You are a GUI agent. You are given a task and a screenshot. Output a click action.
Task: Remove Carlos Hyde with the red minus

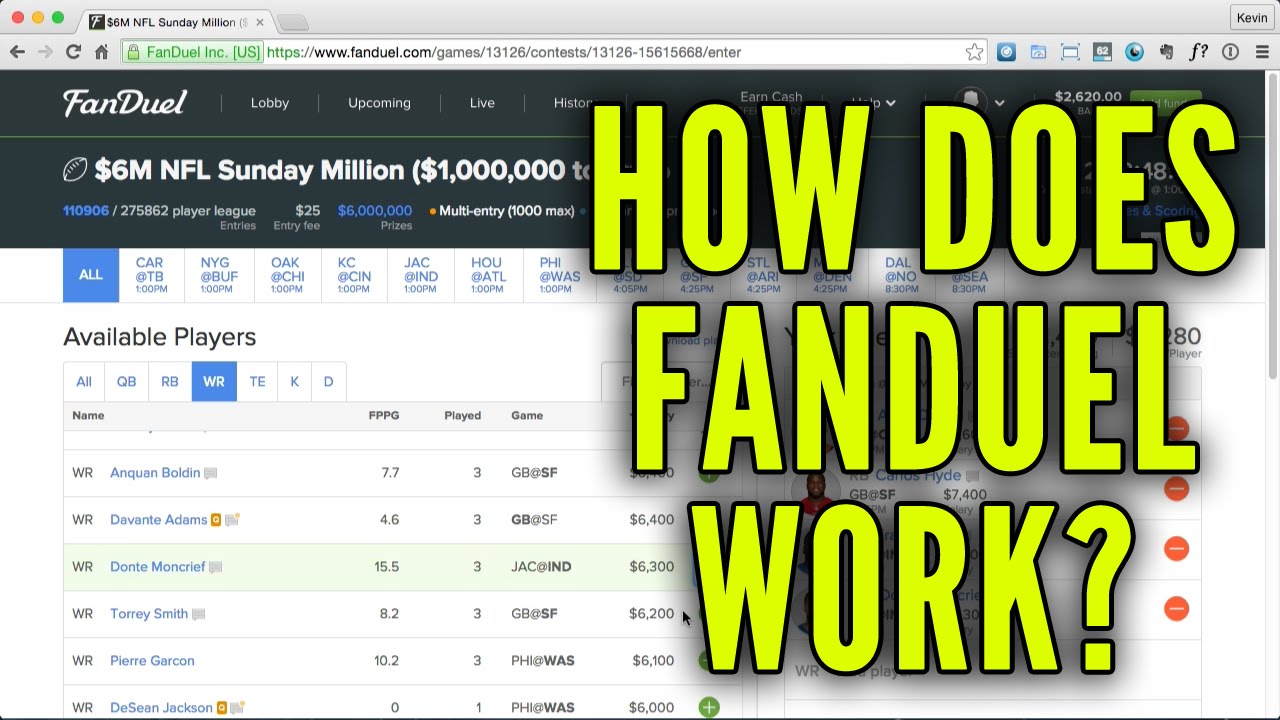coord(1176,489)
